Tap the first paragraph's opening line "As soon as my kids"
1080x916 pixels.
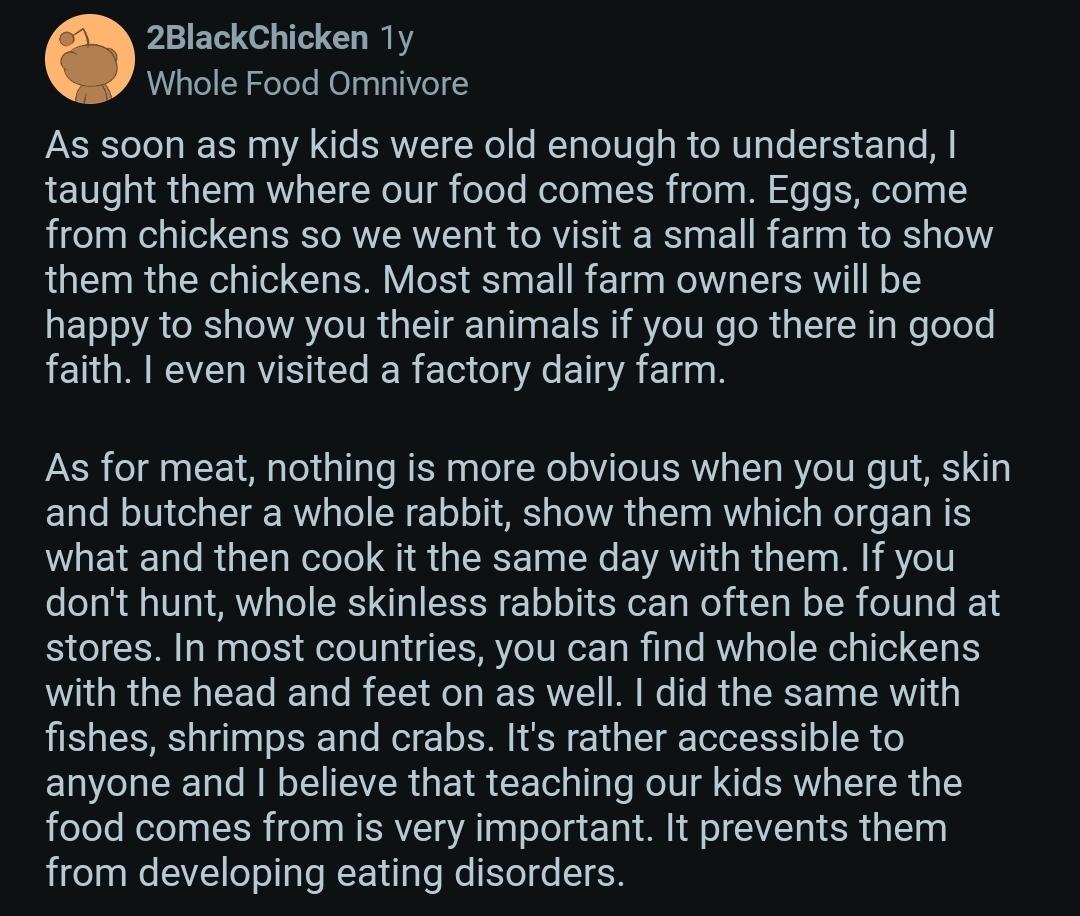pos(500,146)
